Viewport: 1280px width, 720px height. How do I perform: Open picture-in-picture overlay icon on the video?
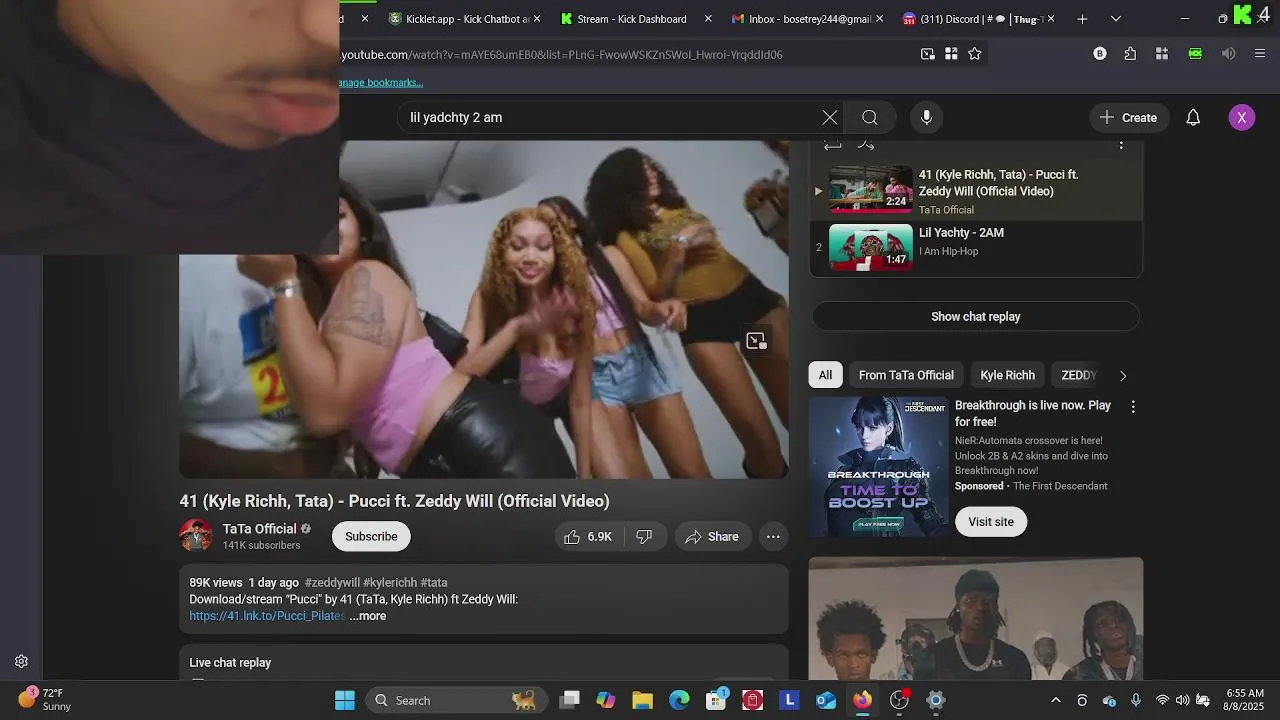(757, 341)
